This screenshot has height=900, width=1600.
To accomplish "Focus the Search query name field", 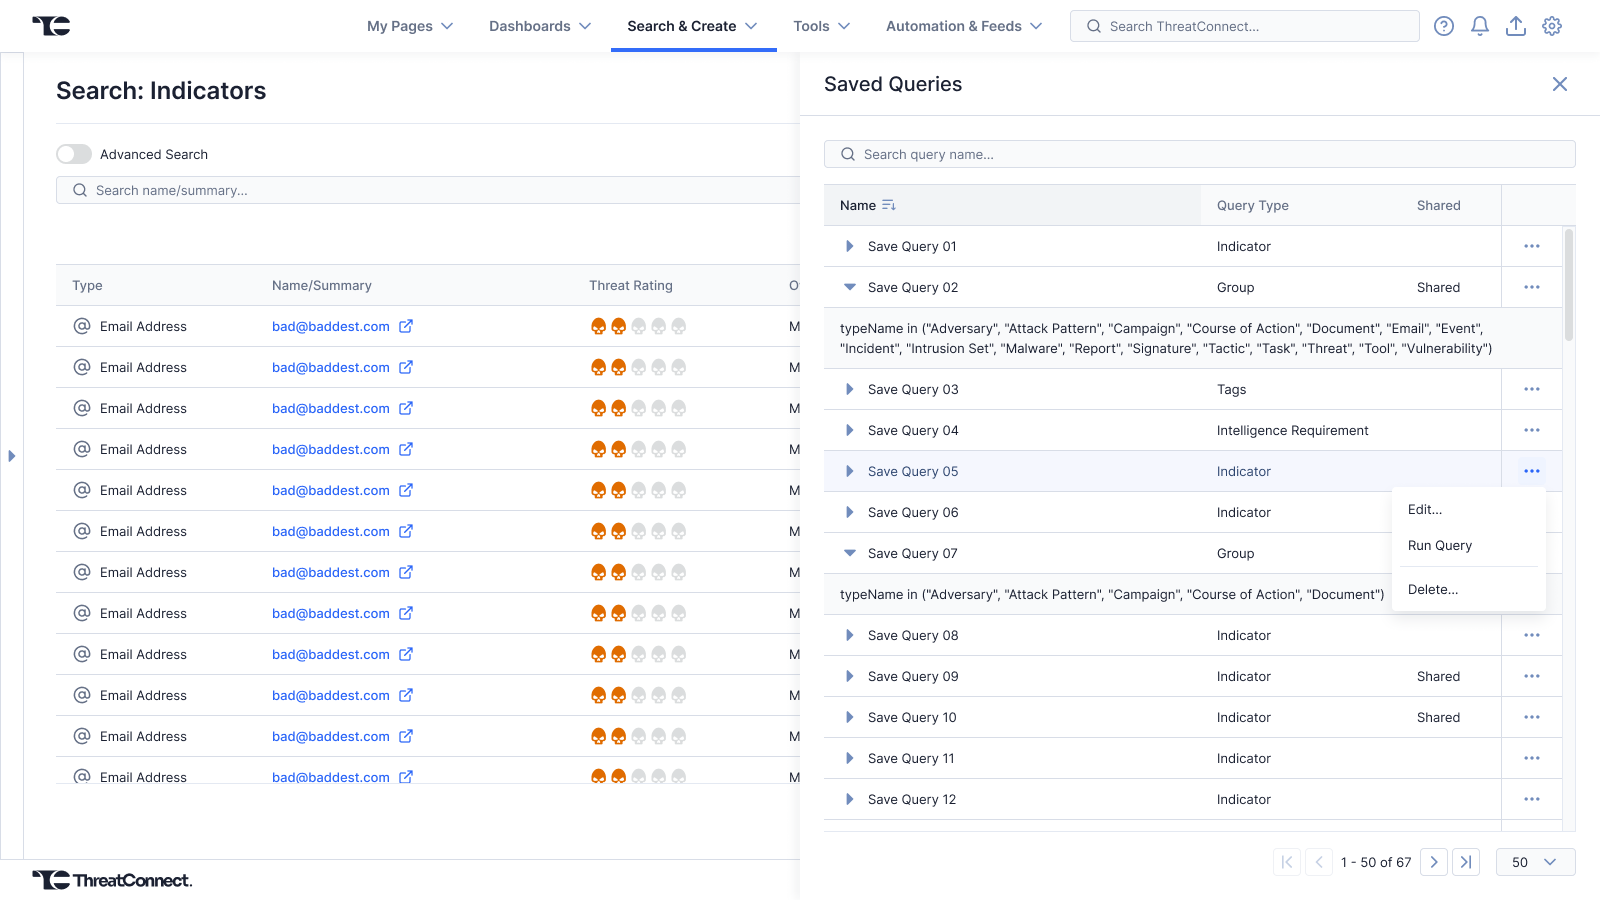I will tap(1200, 154).
